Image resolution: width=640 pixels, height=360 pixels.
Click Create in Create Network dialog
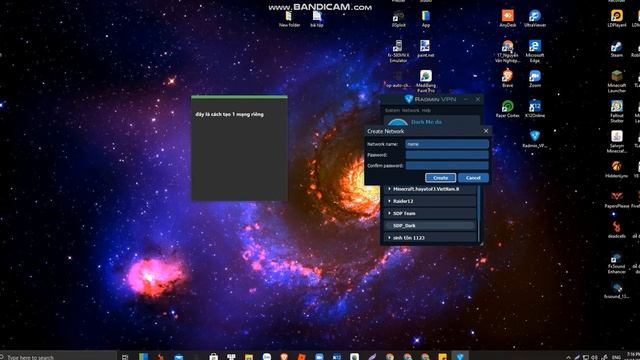[440, 178]
